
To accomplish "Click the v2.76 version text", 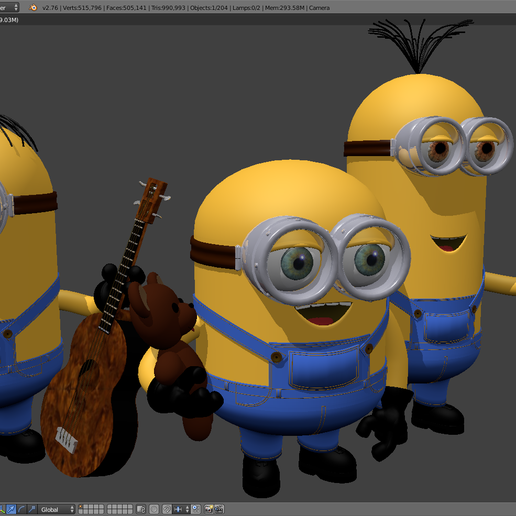I will (x=50, y=7).
